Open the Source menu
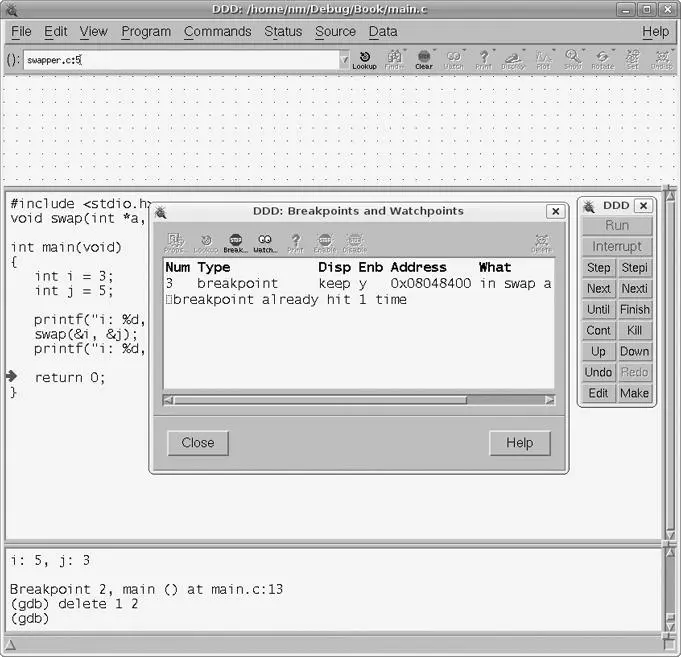This screenshot has width=681, height=657. coord(335,31)
